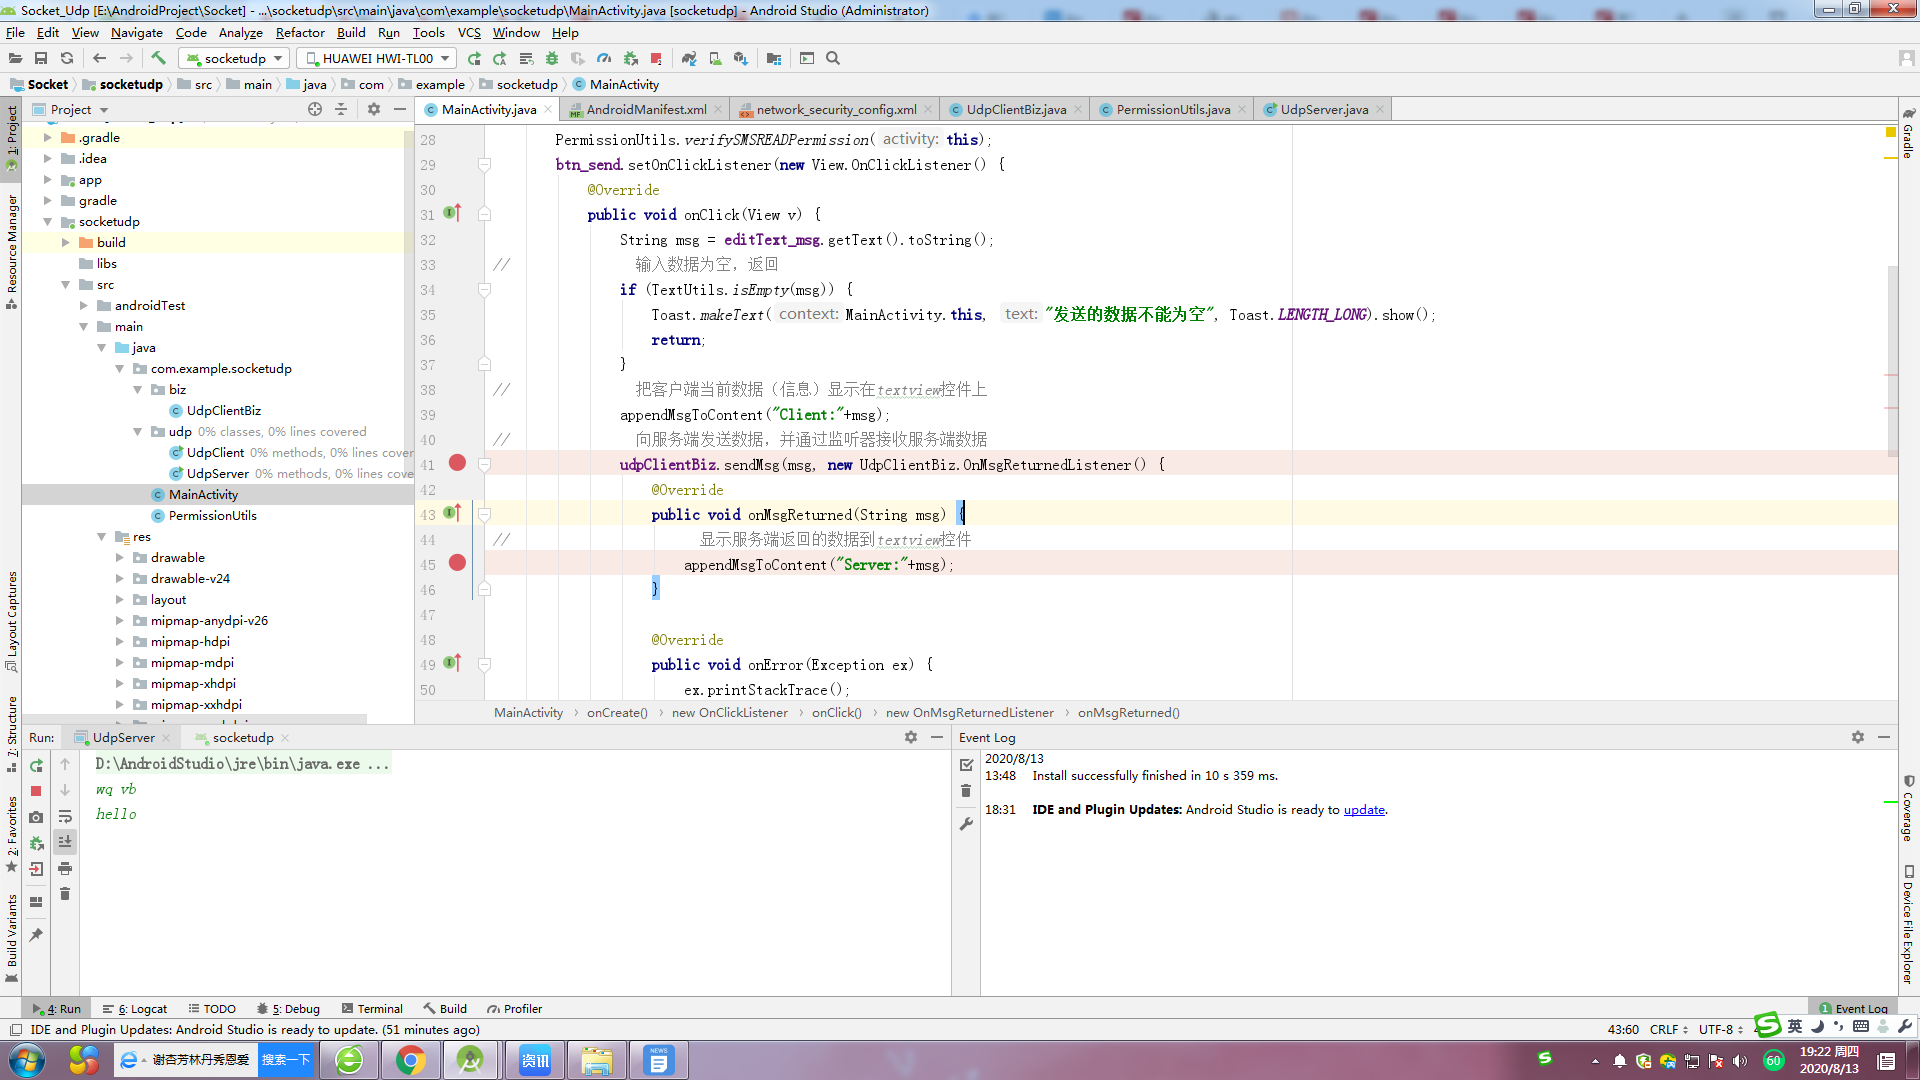
Task: Click the Event Log status bar button
Action: [x=1853, y=1009]
